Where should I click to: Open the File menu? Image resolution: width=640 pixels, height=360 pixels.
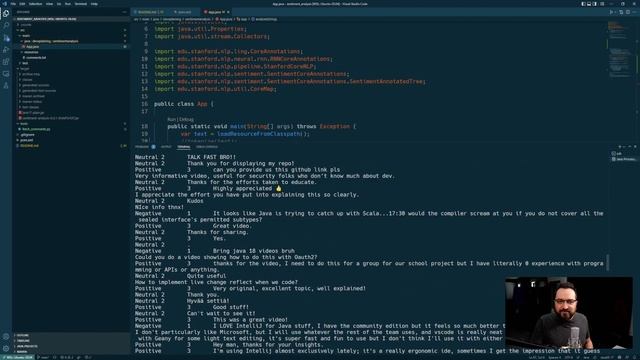pyautogui.click(x=13, y=4)
